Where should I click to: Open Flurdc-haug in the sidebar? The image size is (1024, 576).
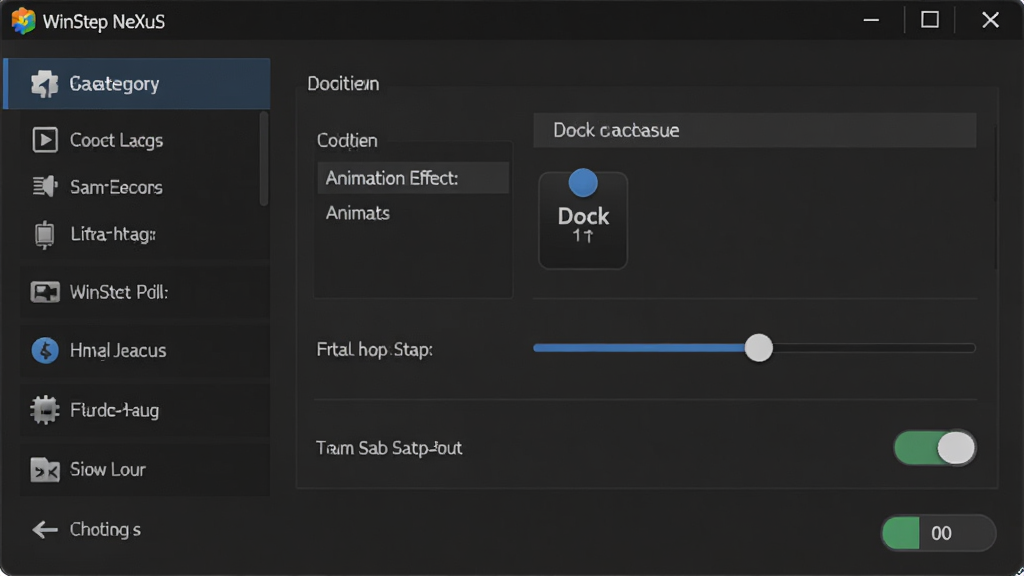click(145, 410)
